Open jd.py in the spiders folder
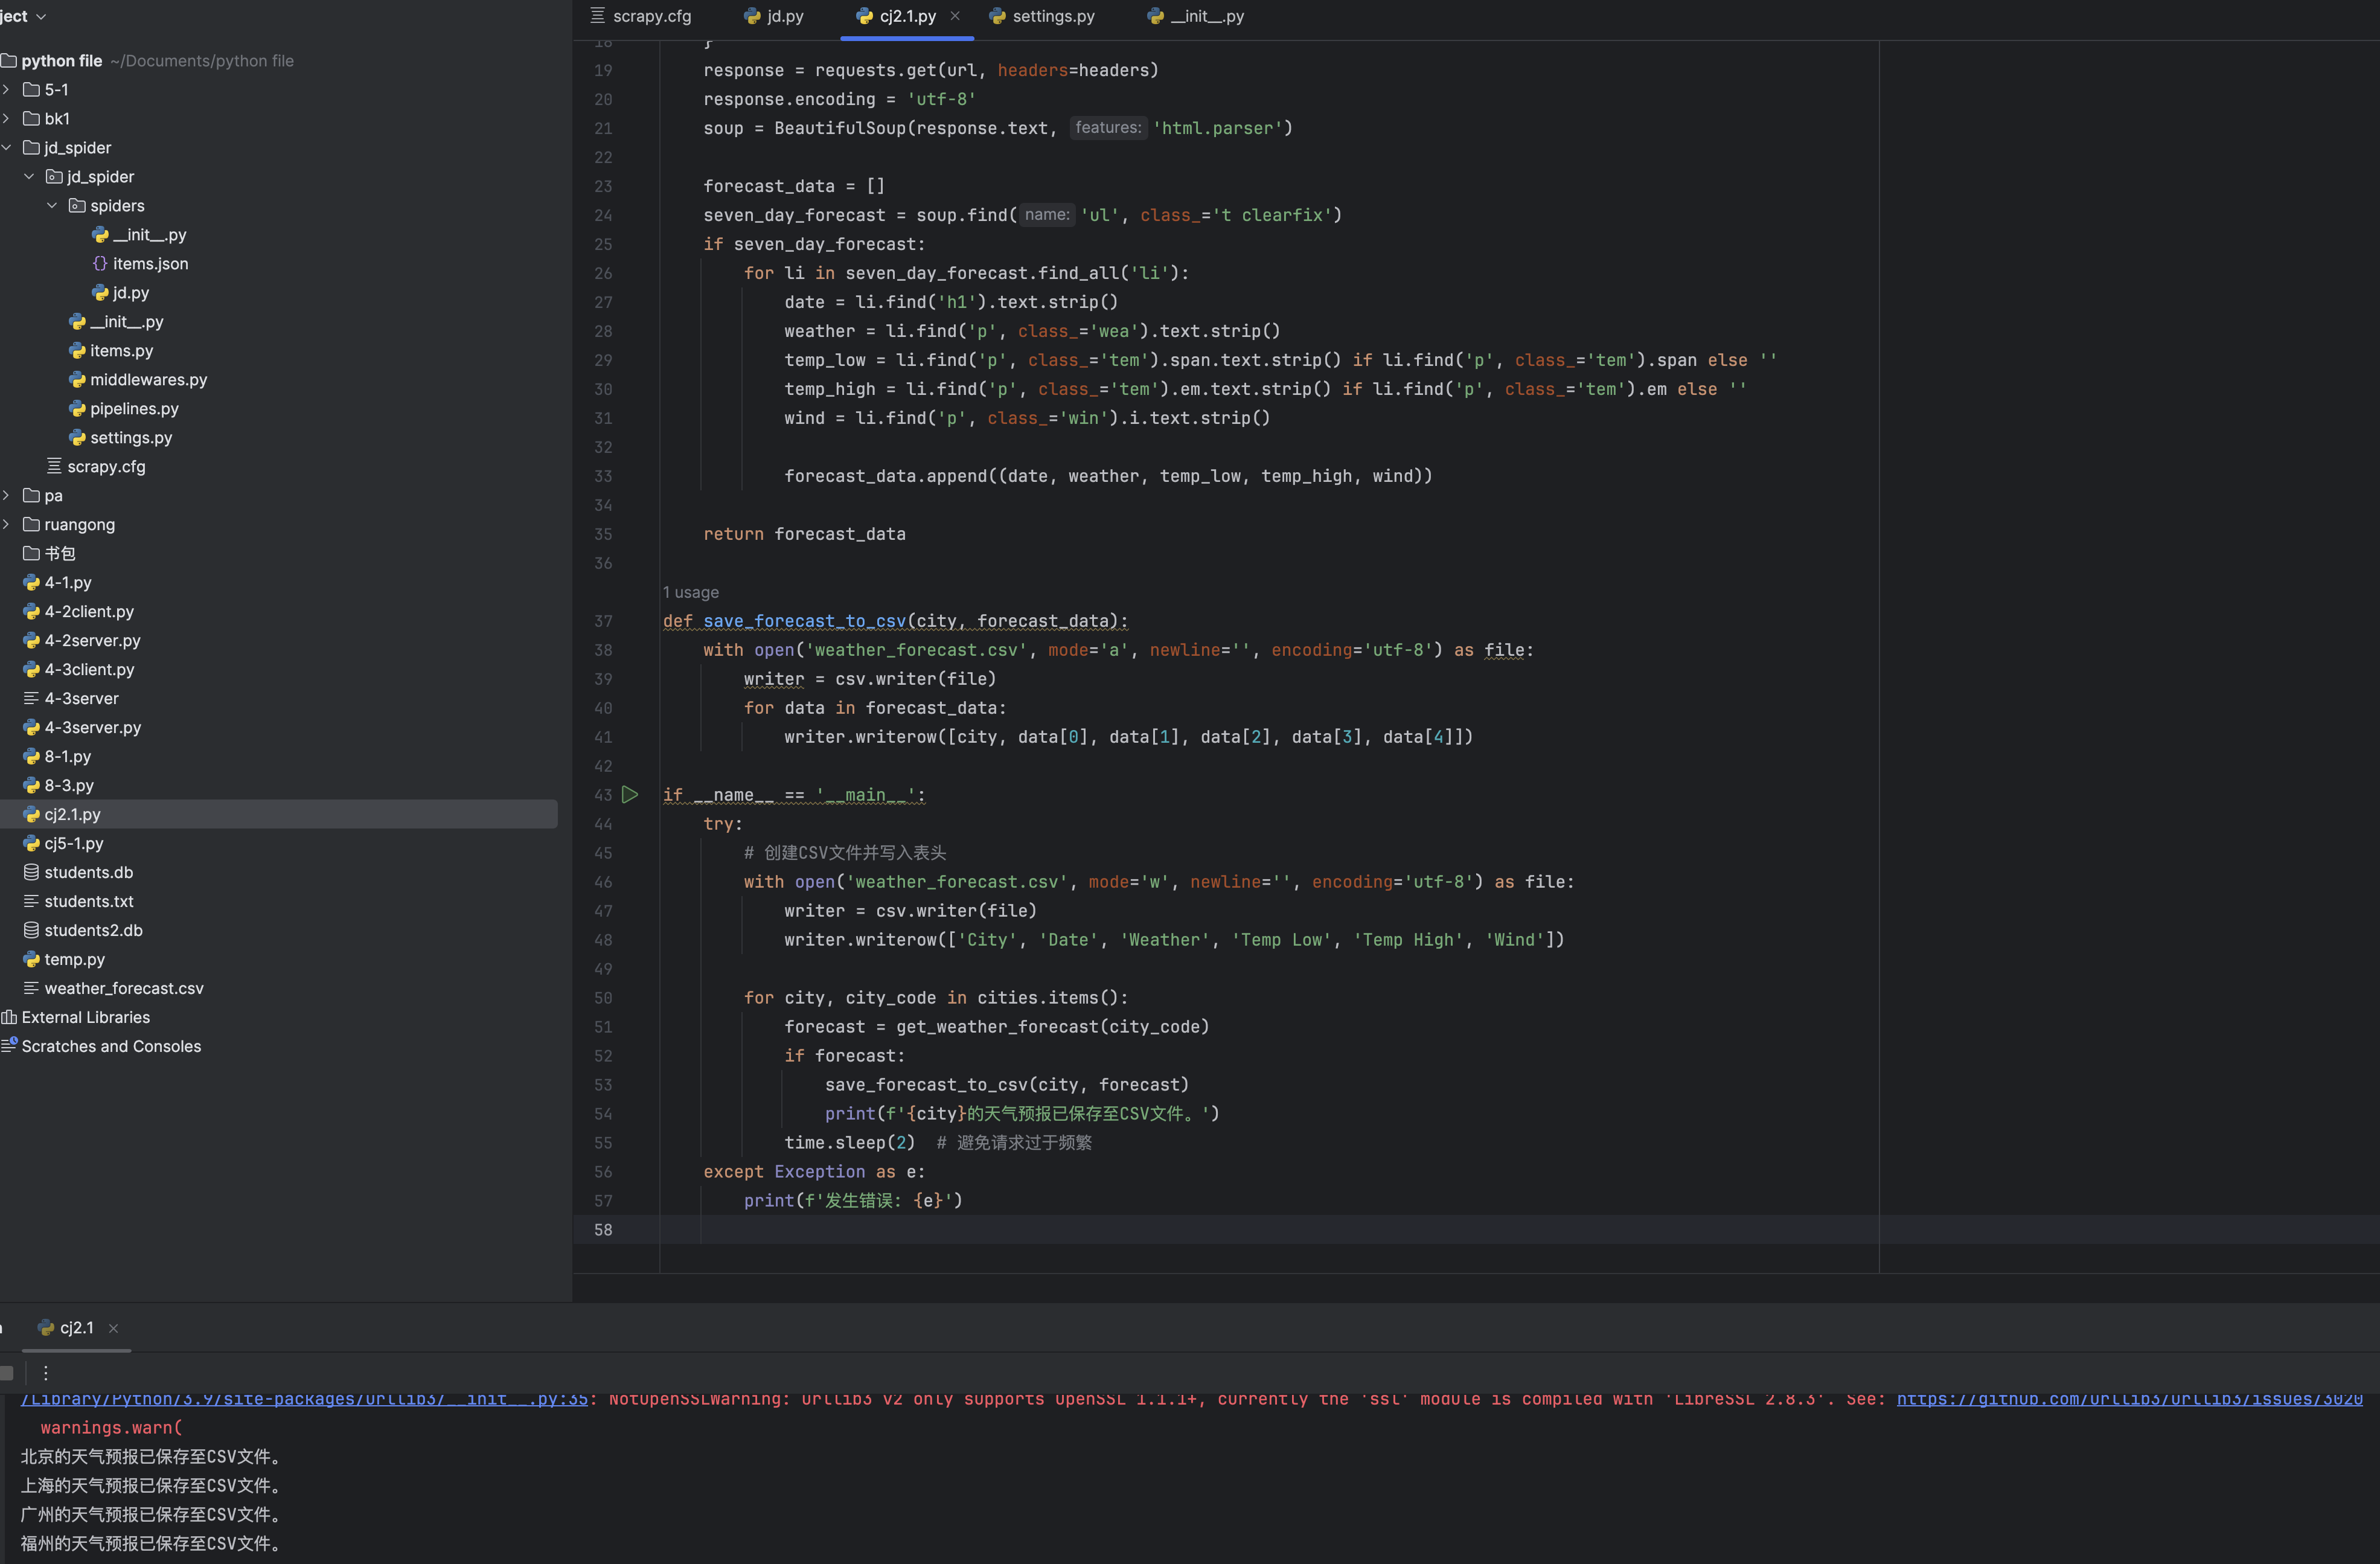The image size is (2380, 1564). tap(120, 292)
